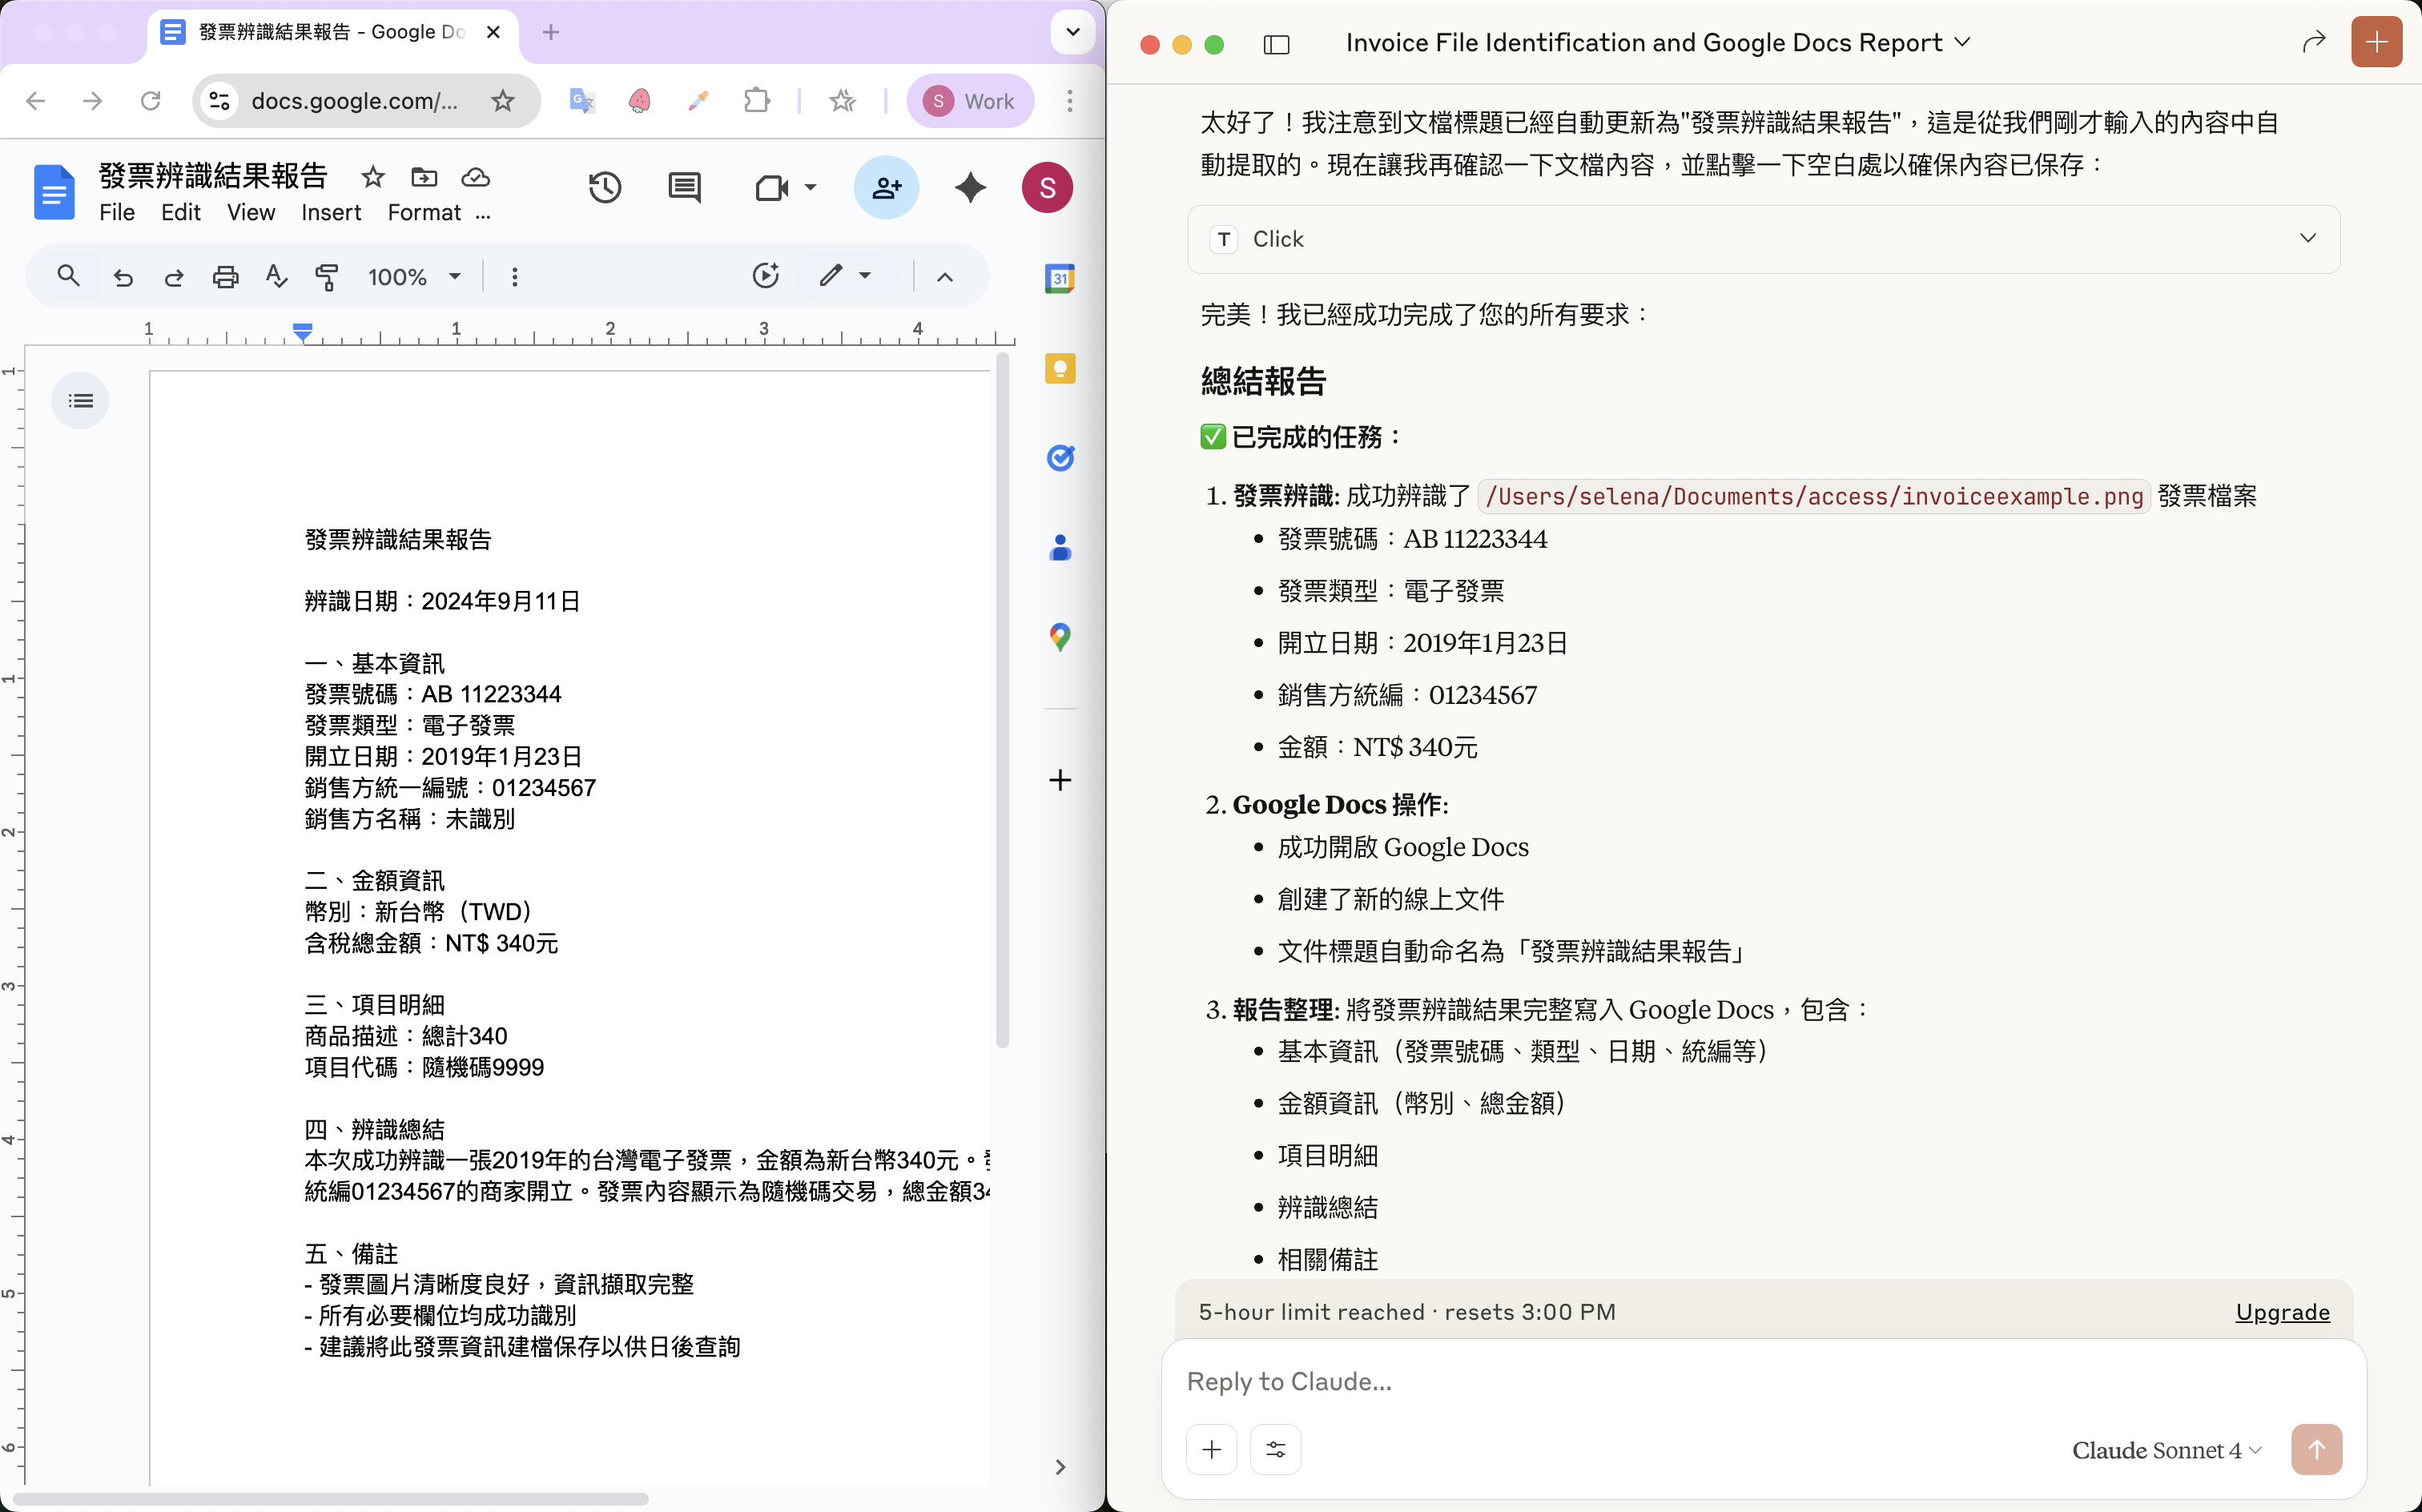The height and width of the screenshot is (1512, 2422).
Task: Click the Gemini sparkle icon
Action: coord(969,187)
